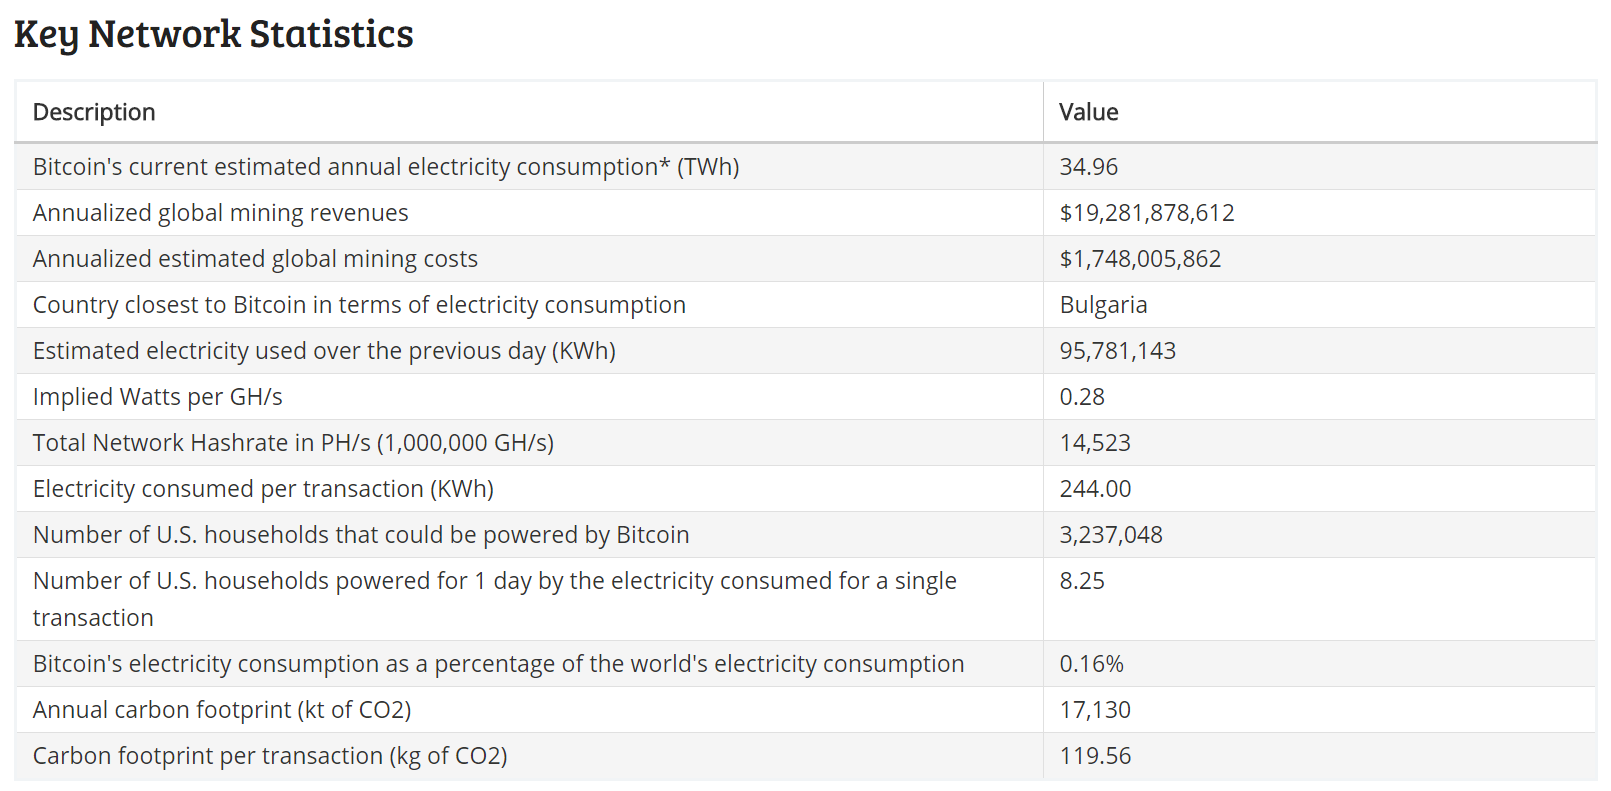Select the Country closest to Bitcoin row label
Image resolution: width=1611 pixels, height=791 pixels.
(x=359, y=305)
